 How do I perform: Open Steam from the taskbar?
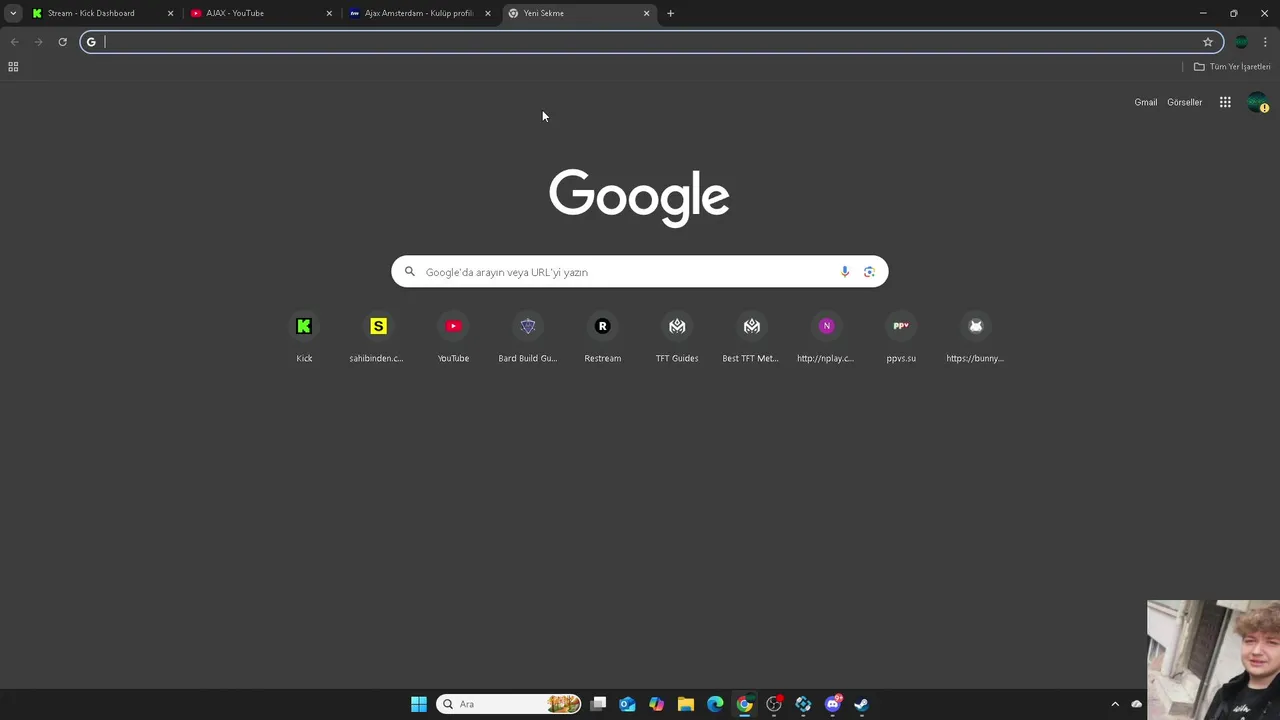click(861, 704)
